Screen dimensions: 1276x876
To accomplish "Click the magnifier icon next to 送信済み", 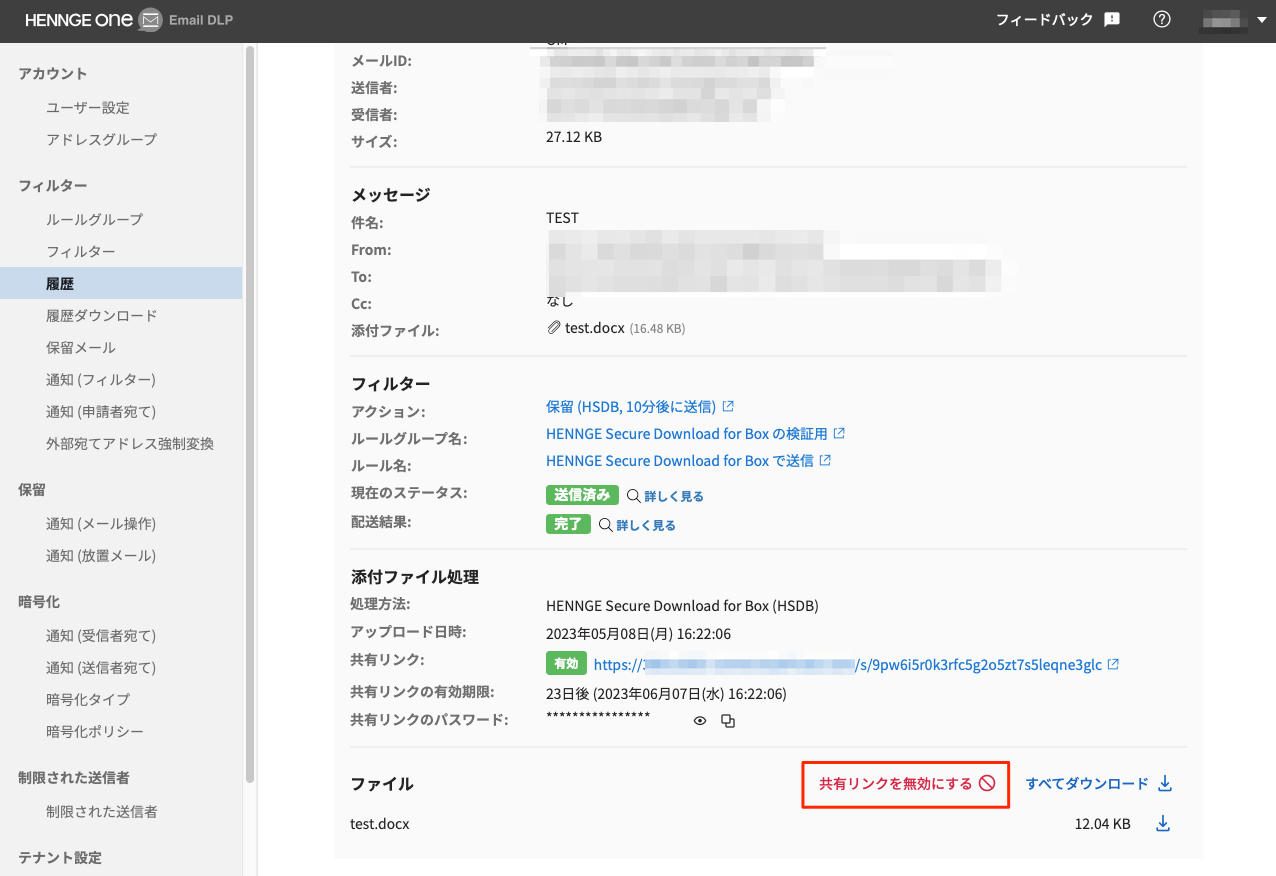I will pos(633,496).
